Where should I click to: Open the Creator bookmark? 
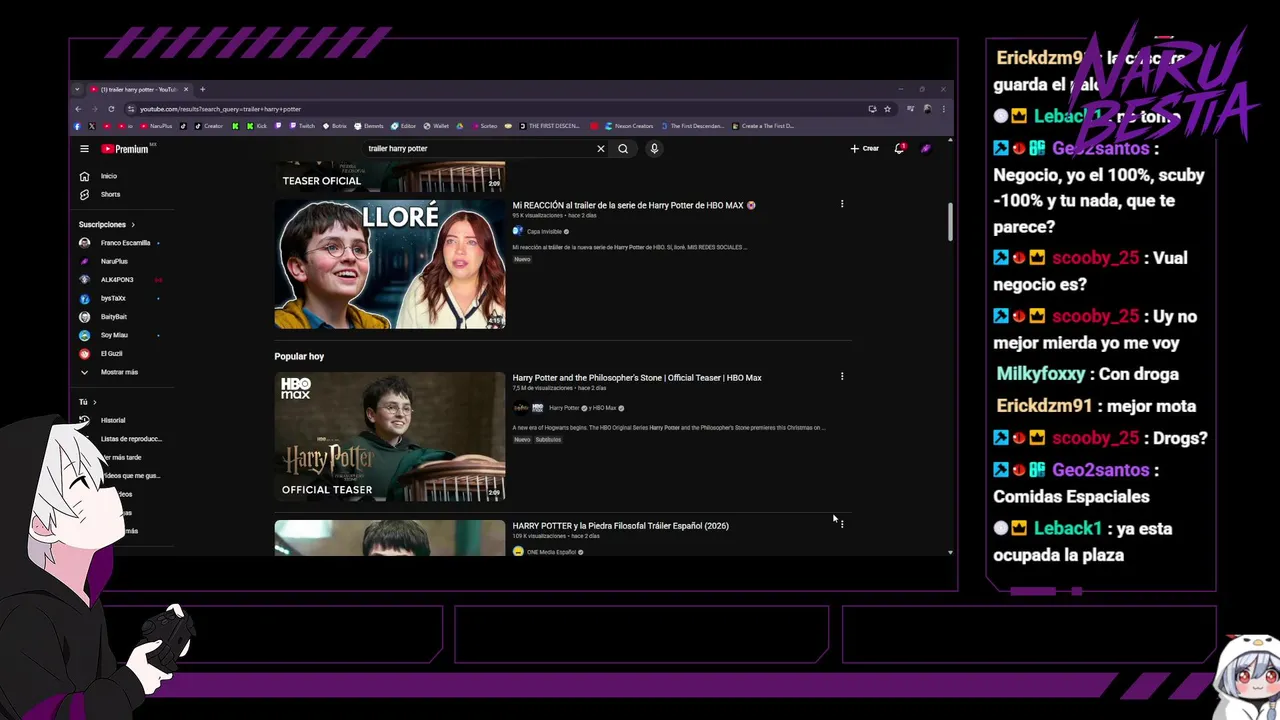209,126
